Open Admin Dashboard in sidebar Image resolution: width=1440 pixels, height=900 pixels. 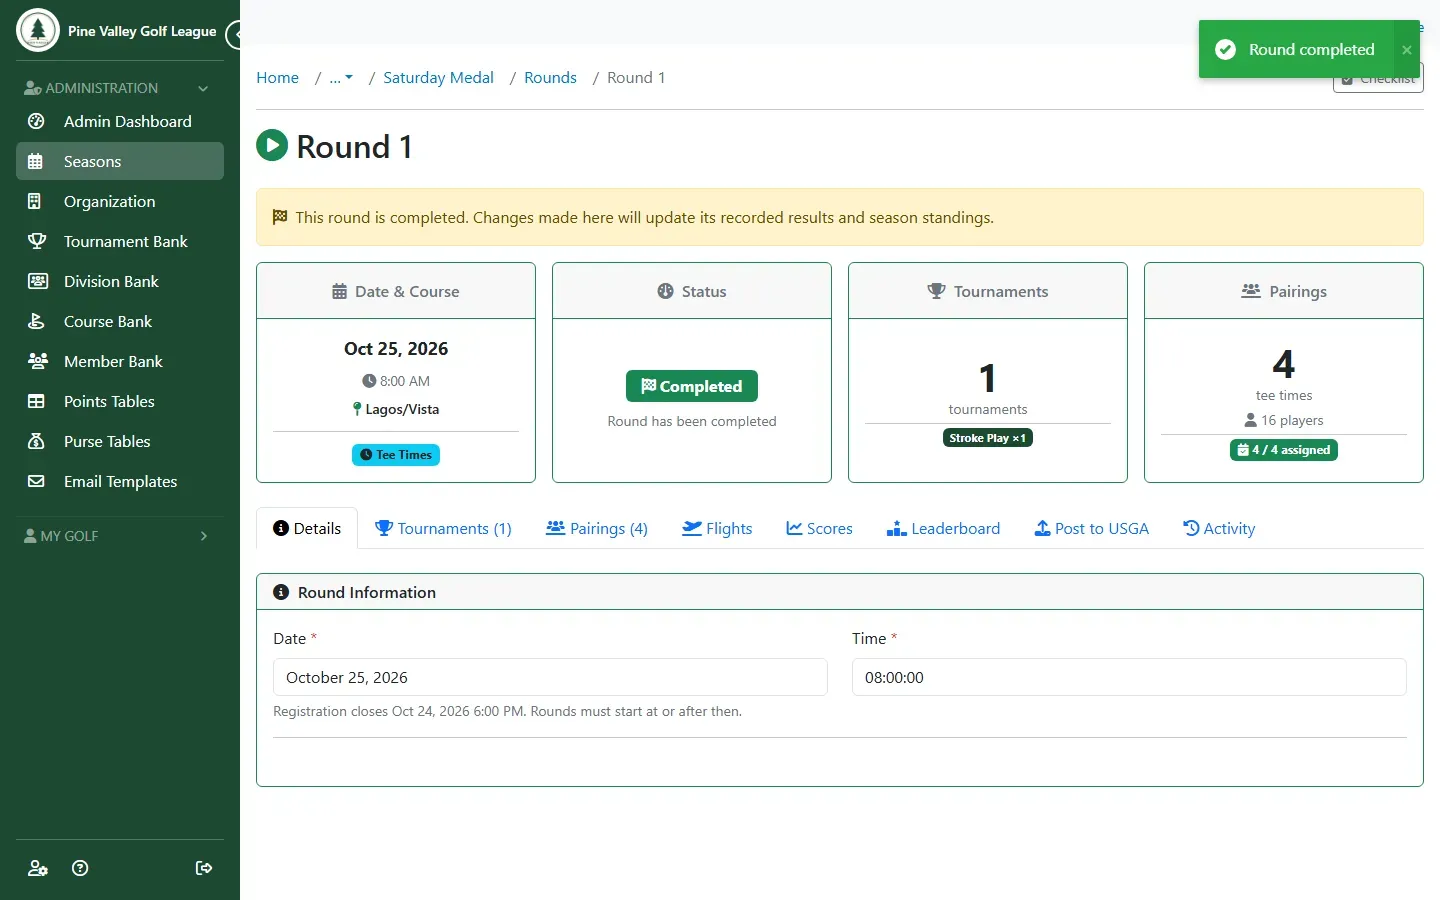click(x=120, y=121)
